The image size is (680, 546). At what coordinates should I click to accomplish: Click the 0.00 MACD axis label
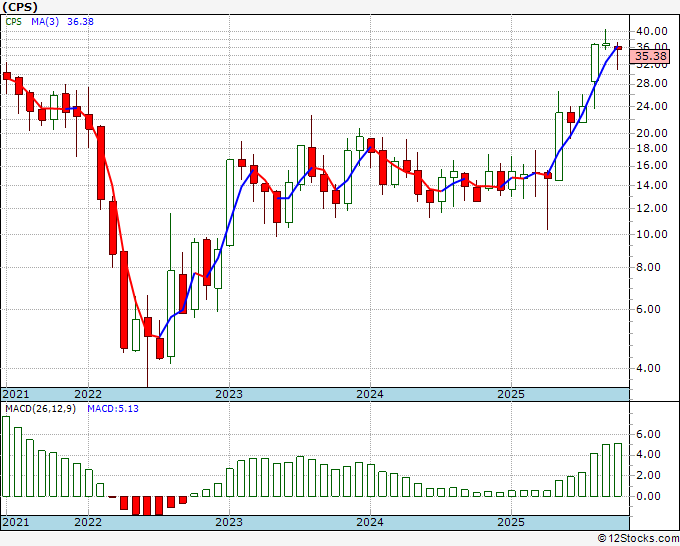click(654, 496)
